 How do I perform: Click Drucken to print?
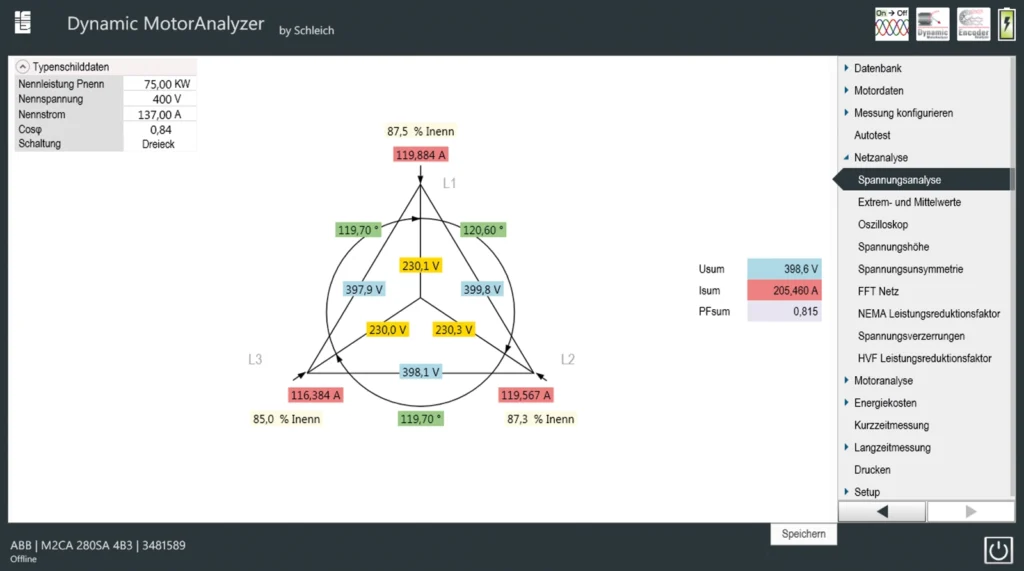tap(872, 470)
